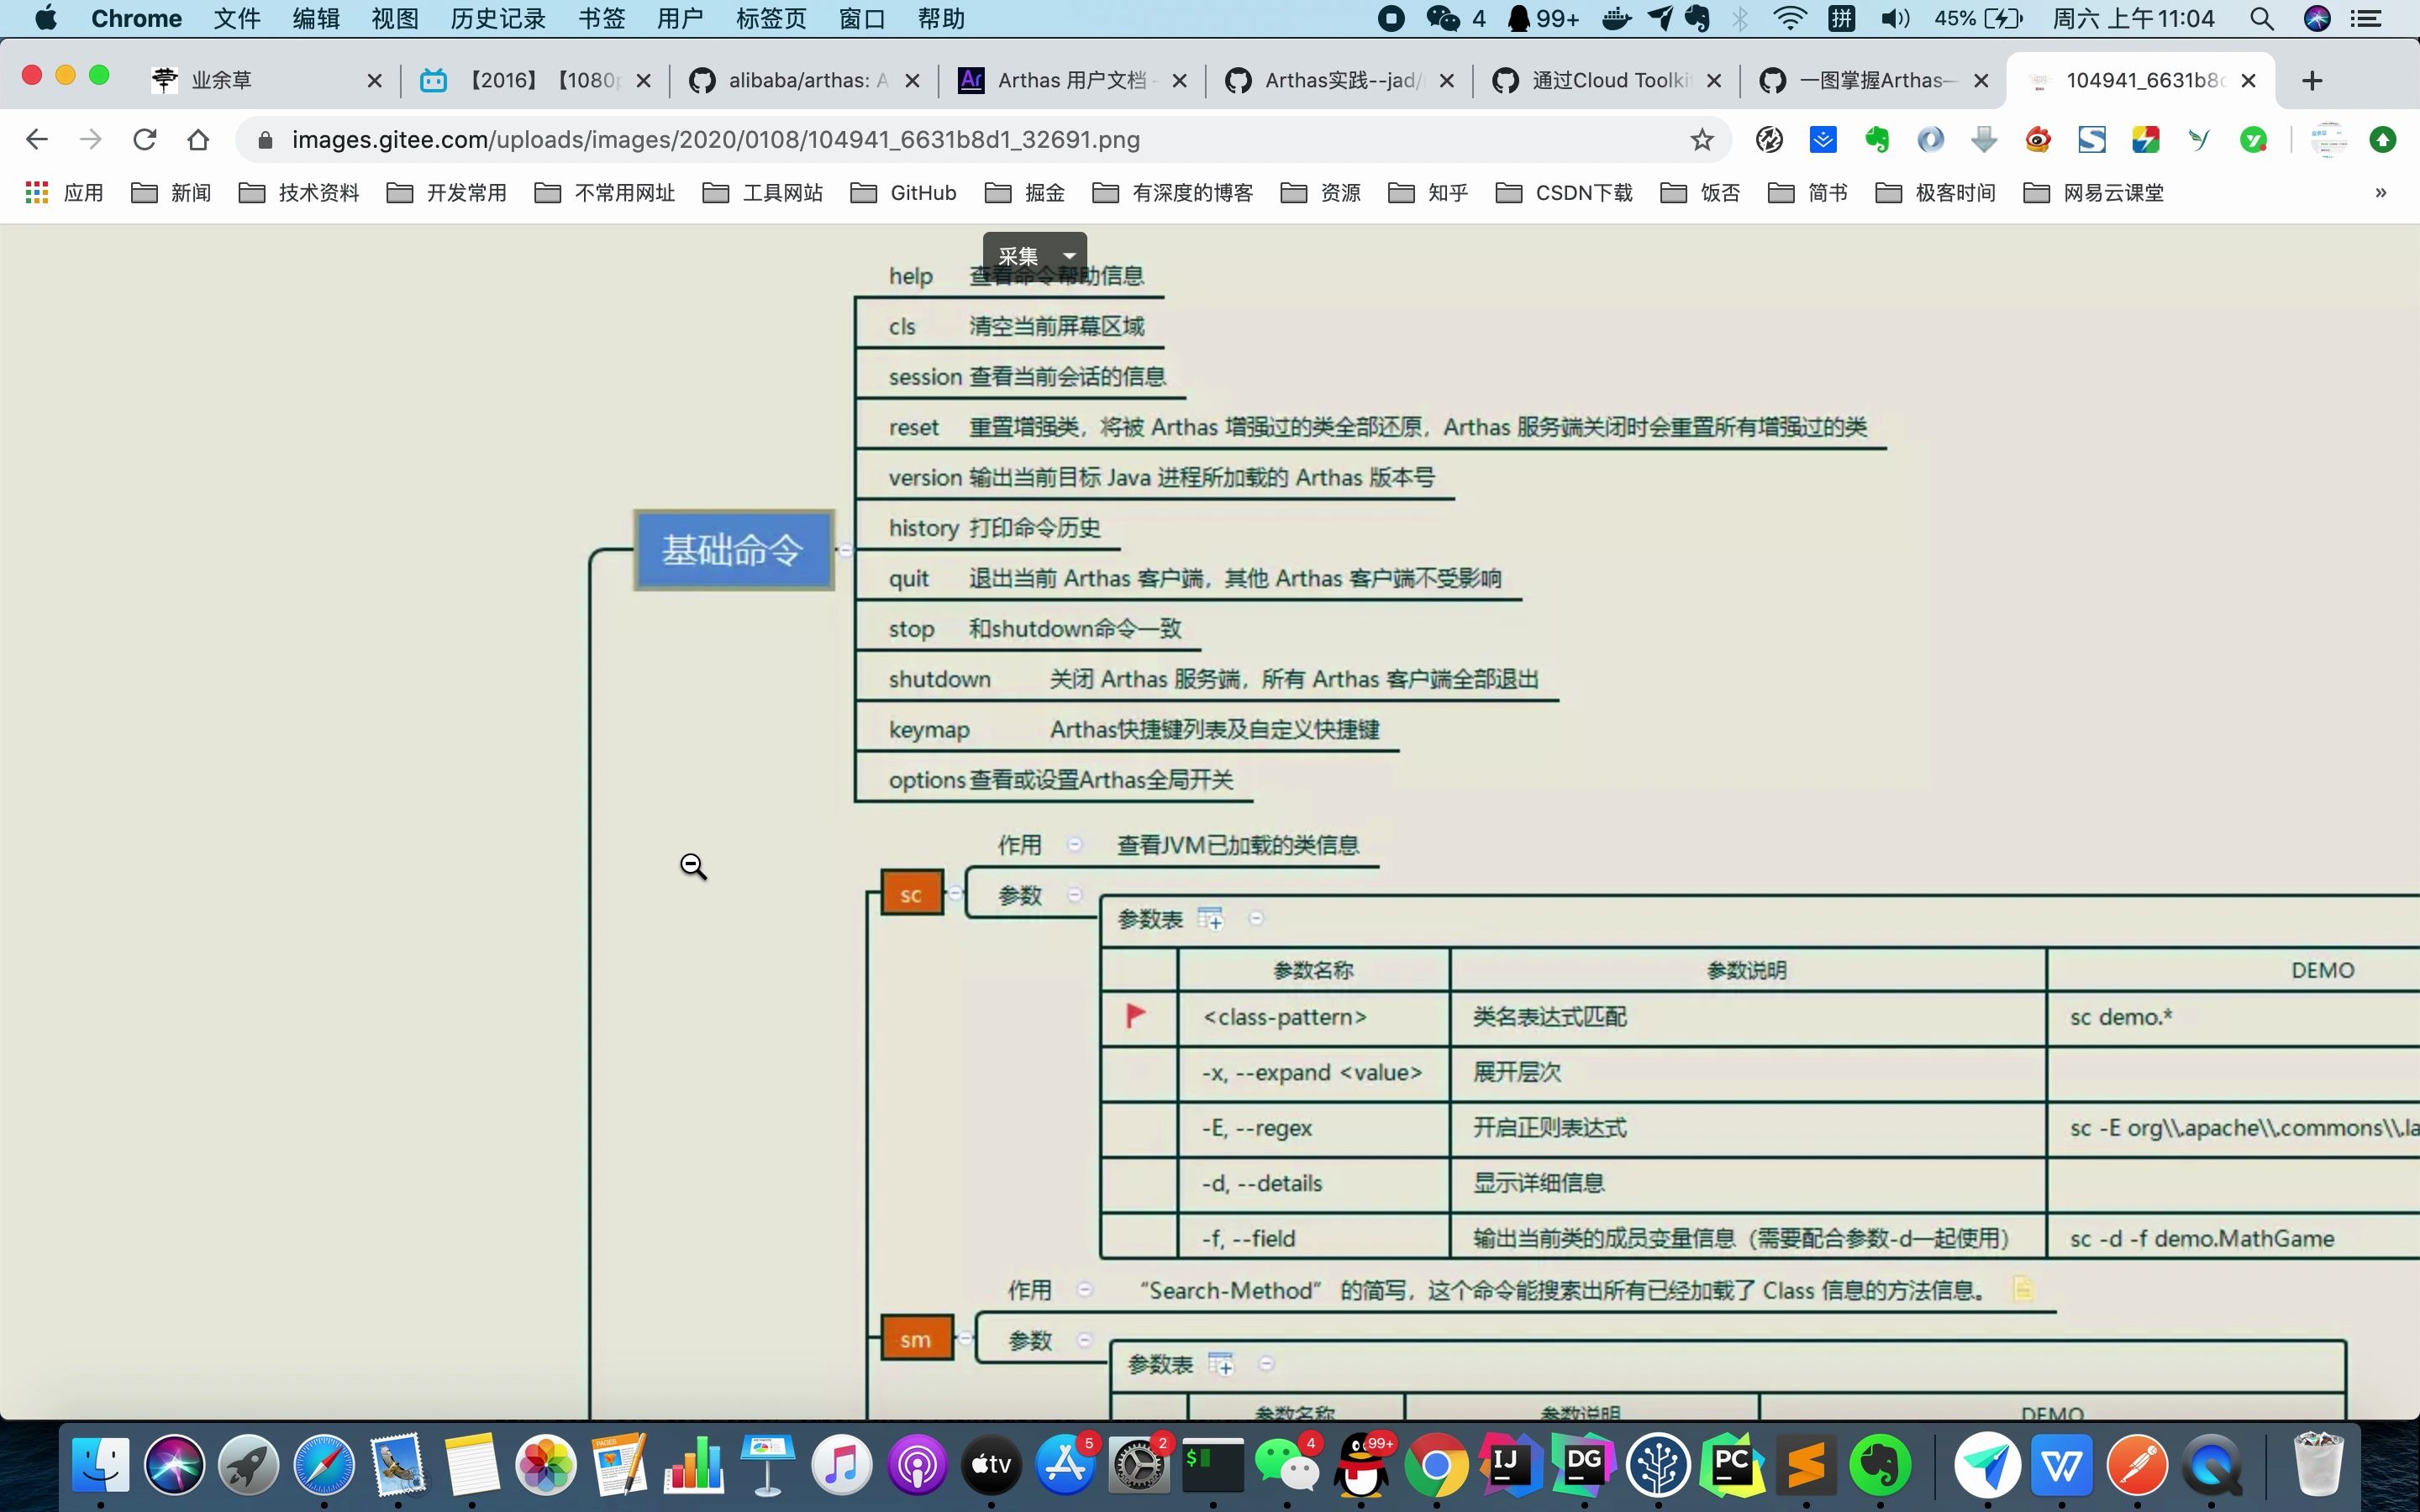
Task: Open Telegram paper plane in Dock
Action: point(1987,1466)
